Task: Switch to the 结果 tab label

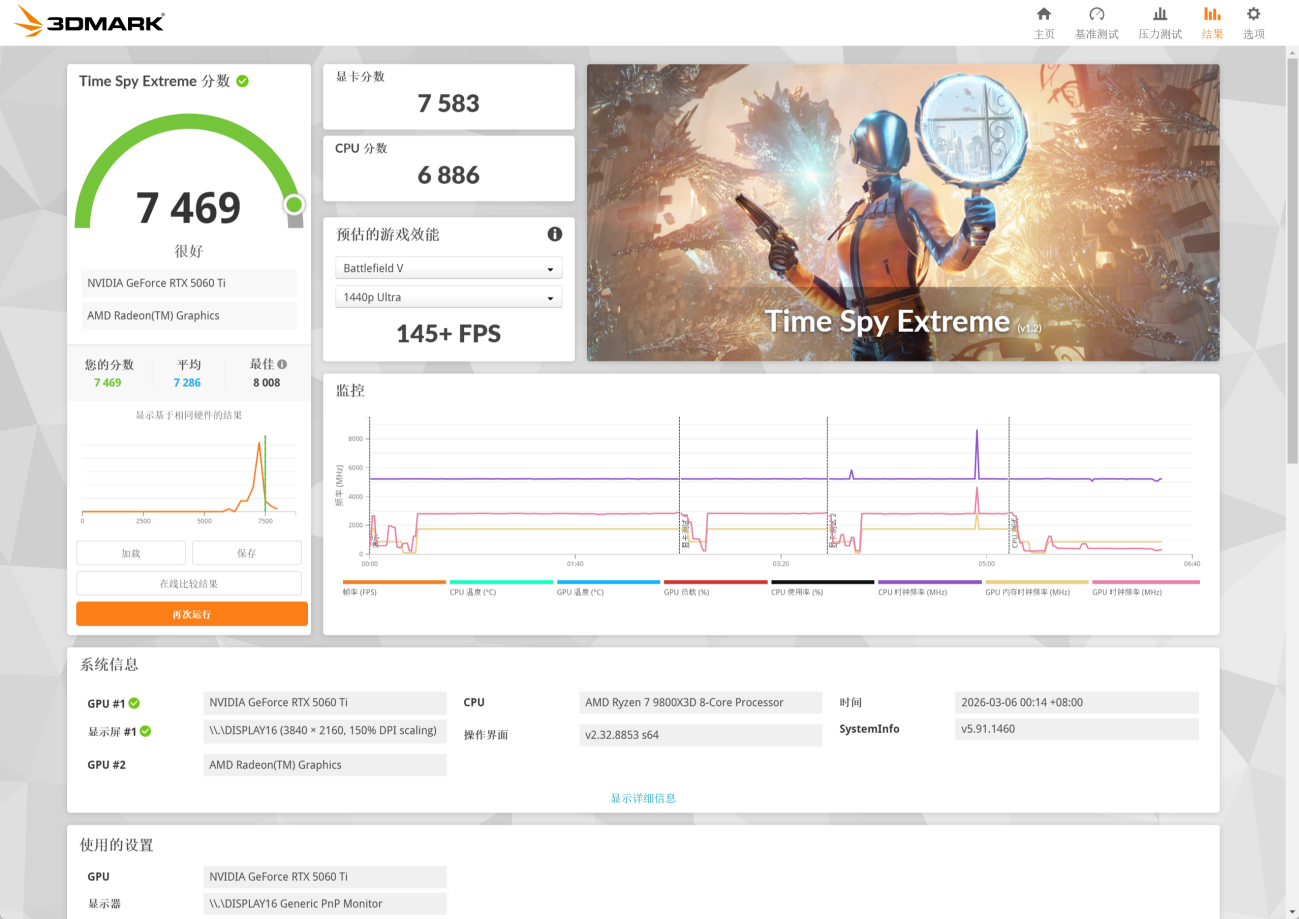Action: tap(1212, 34)
